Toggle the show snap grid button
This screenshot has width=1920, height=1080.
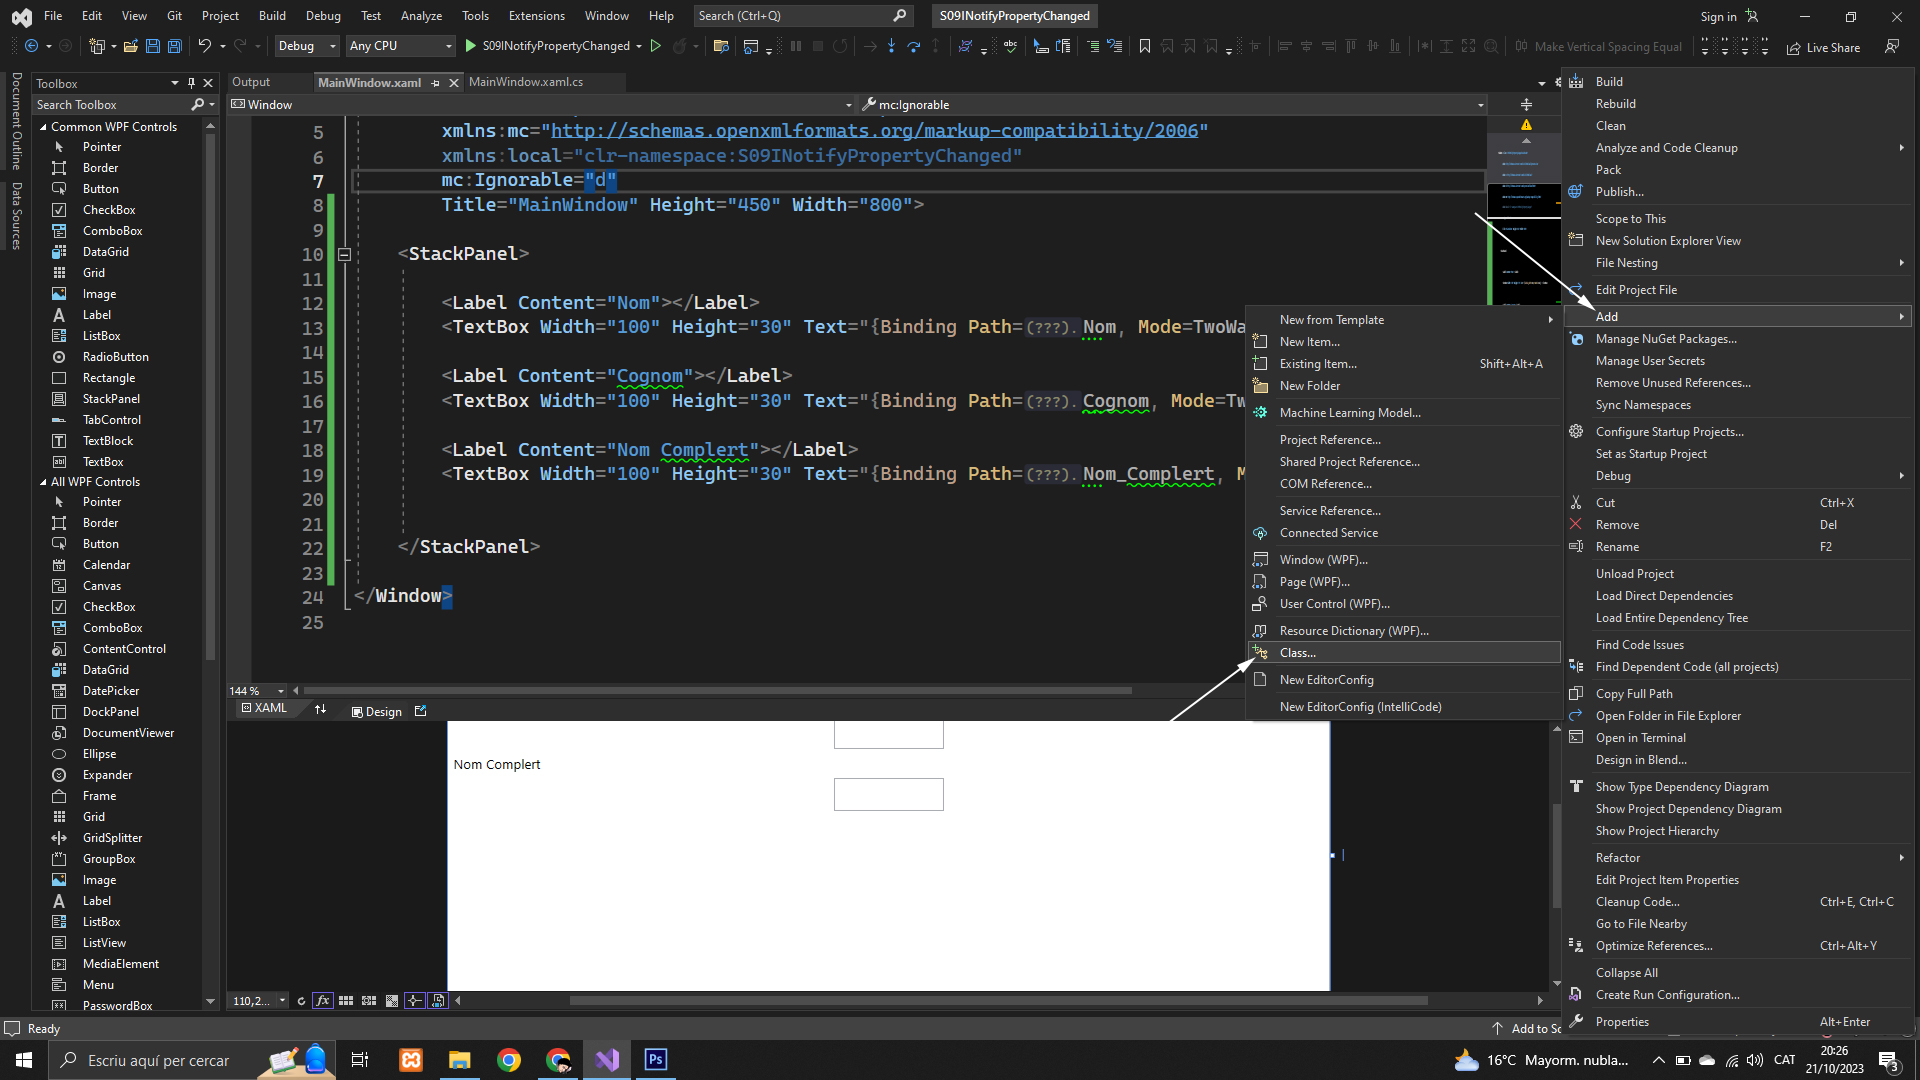tap(346, 1001)
